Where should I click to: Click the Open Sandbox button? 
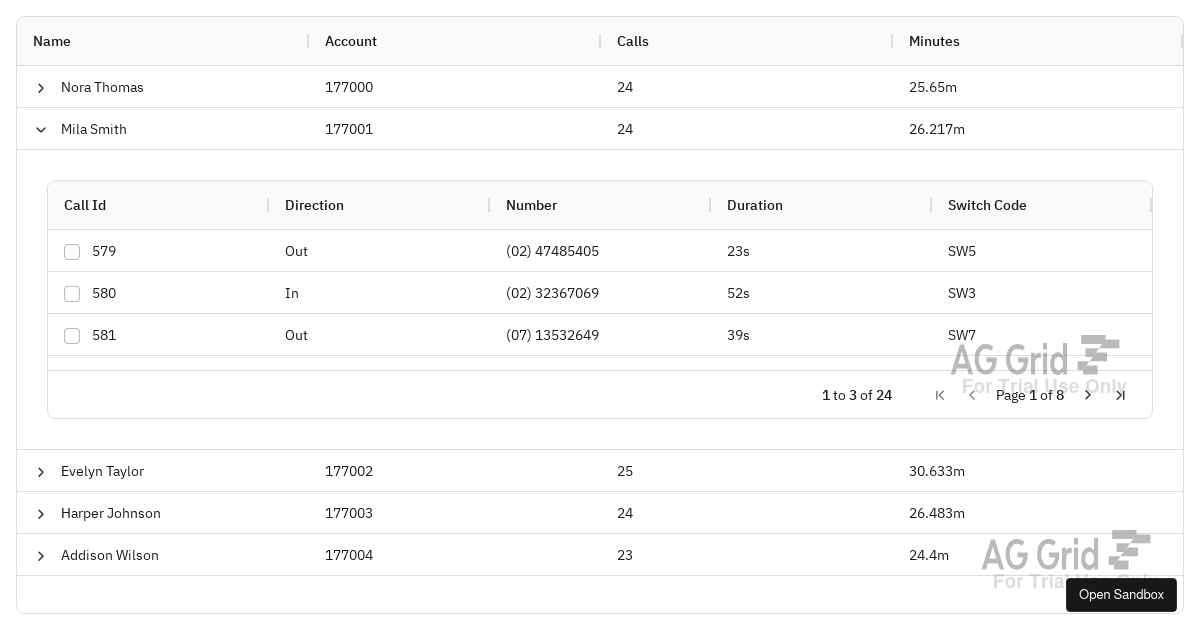click(x=1121, y=594)
